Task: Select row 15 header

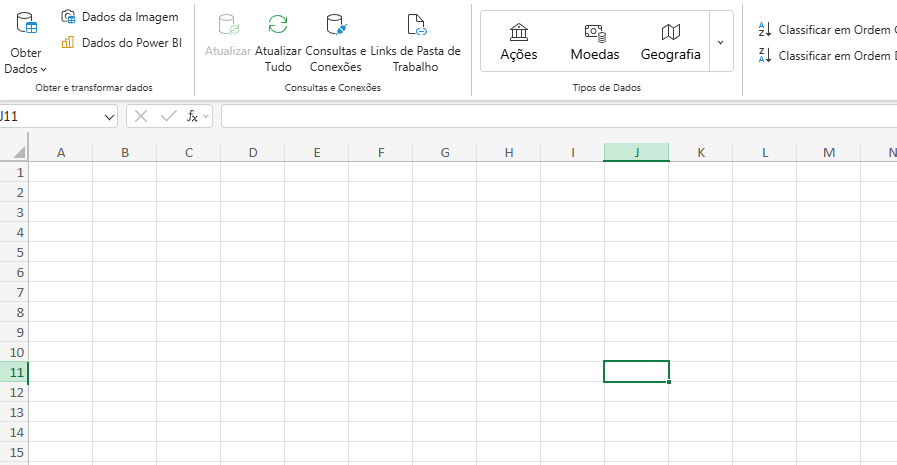Action: pyautogui.click(x=14, y=452)
